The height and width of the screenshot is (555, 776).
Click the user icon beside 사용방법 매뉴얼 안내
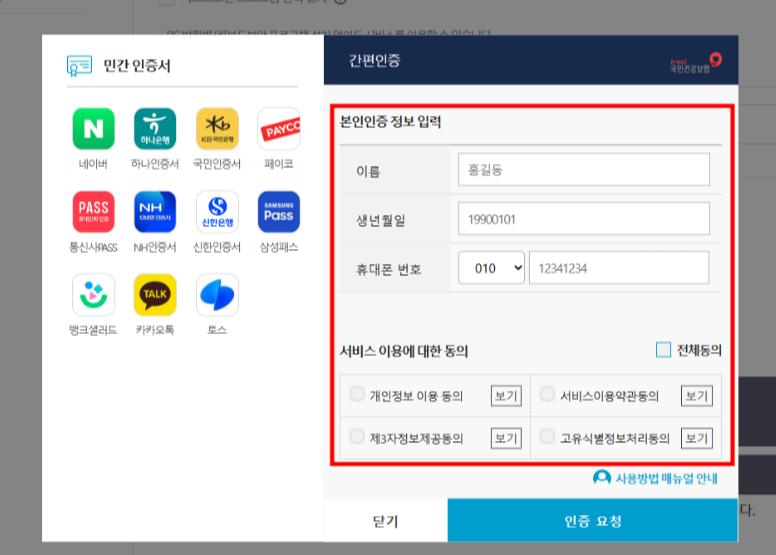602,478
